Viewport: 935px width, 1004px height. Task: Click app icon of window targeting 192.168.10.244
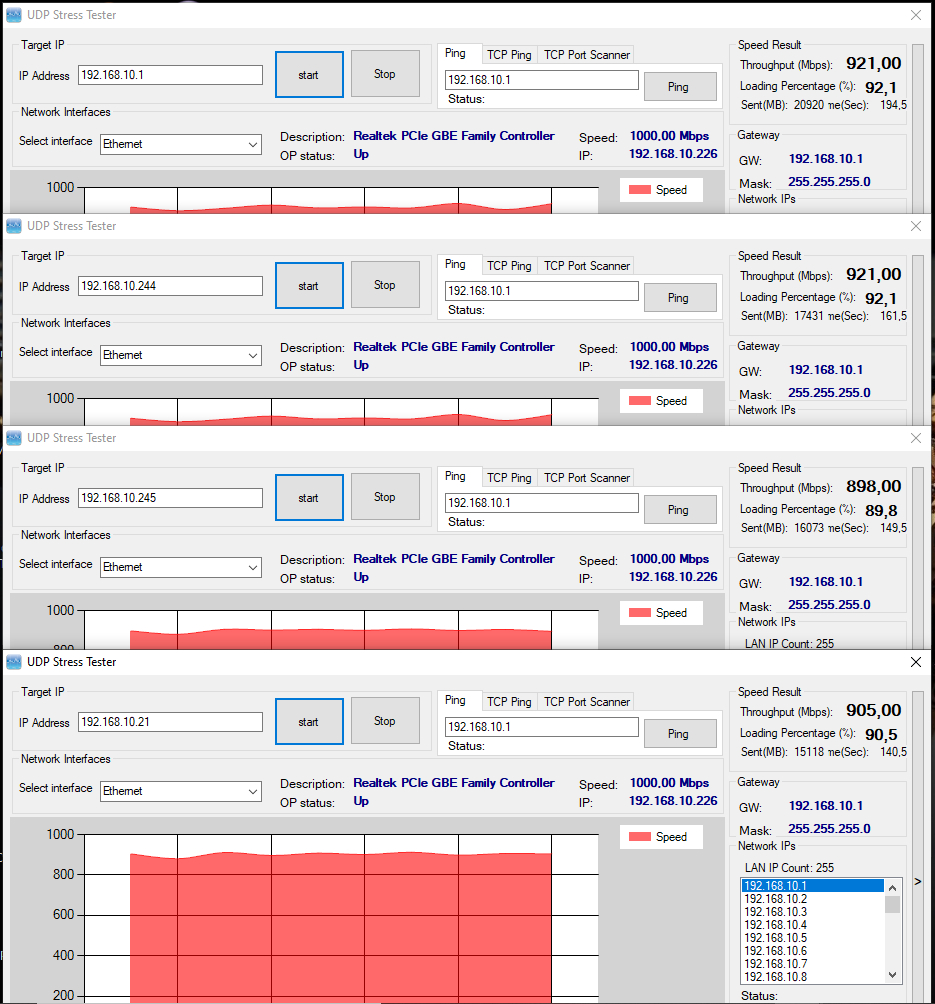(13, 225)
